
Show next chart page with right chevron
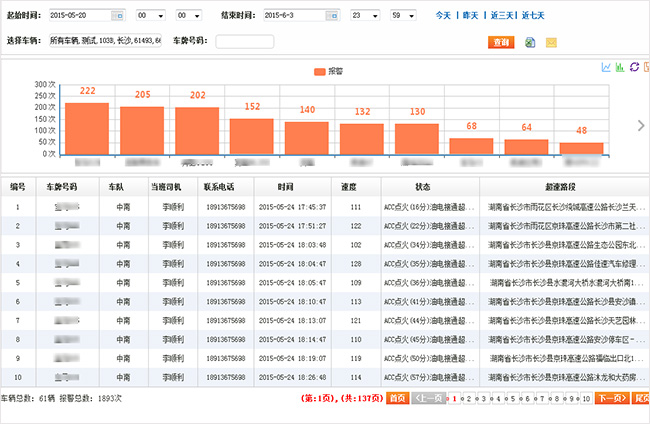(x=641, y=126)
